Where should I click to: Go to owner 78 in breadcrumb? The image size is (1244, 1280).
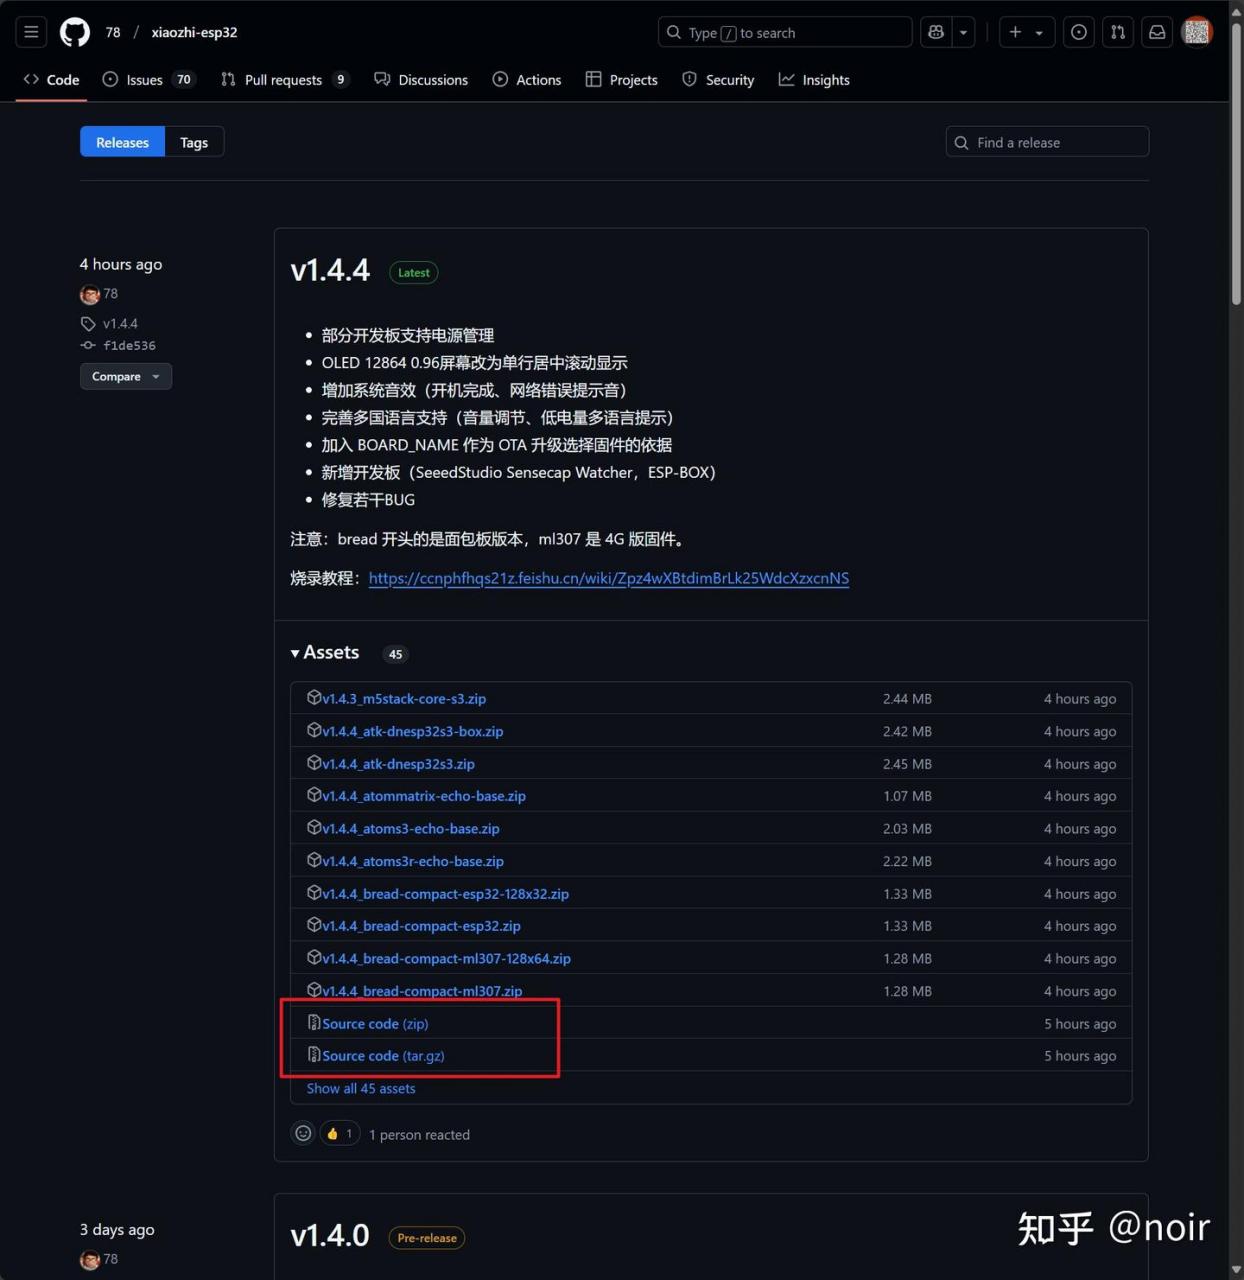pyautogui.click(x=113, y=32)
